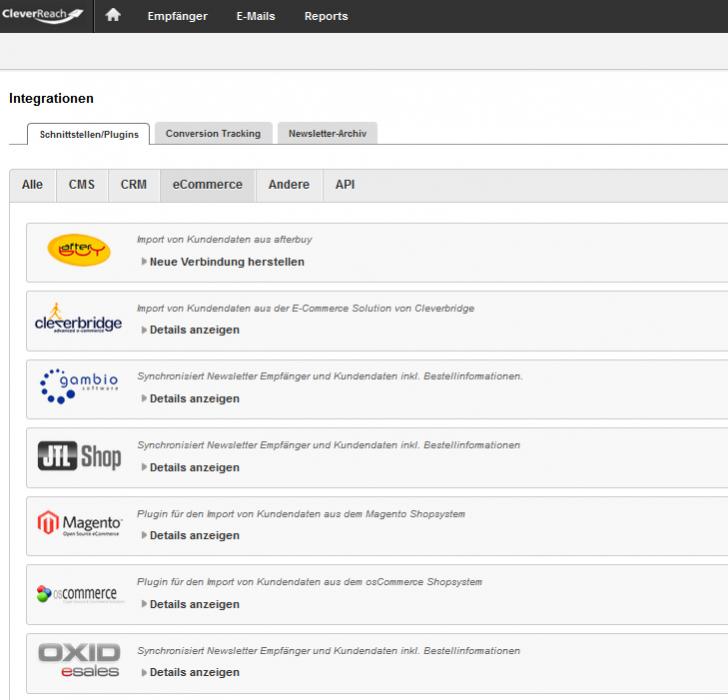Image resolution: width=728 pixels, height=700 pixels.
Task: Click the cleverbridge logo
Action: click(x=78, y=320)
